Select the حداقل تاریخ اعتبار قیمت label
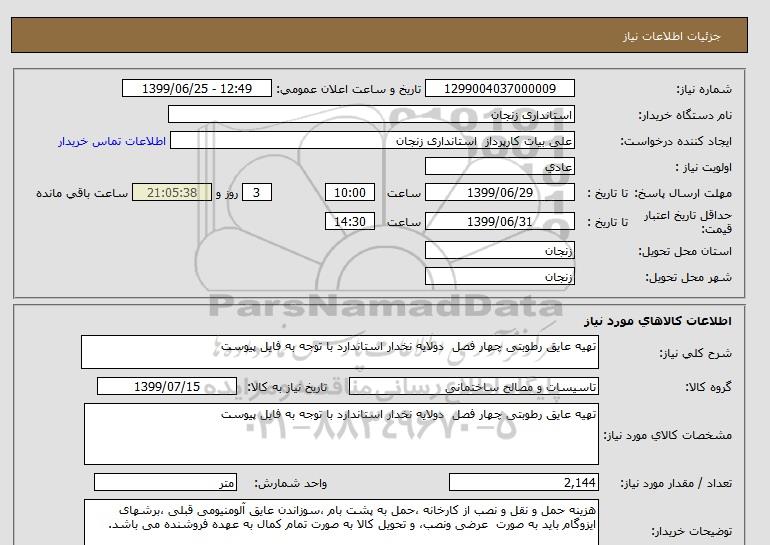Screen dimensions: 770x545 coord(688,222)
